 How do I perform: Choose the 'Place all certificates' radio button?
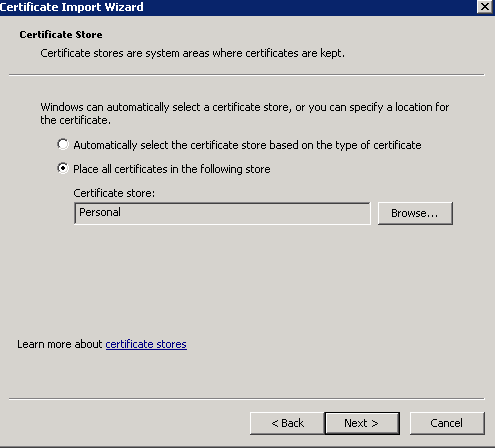pyautogui.click(x=63, y=168)
